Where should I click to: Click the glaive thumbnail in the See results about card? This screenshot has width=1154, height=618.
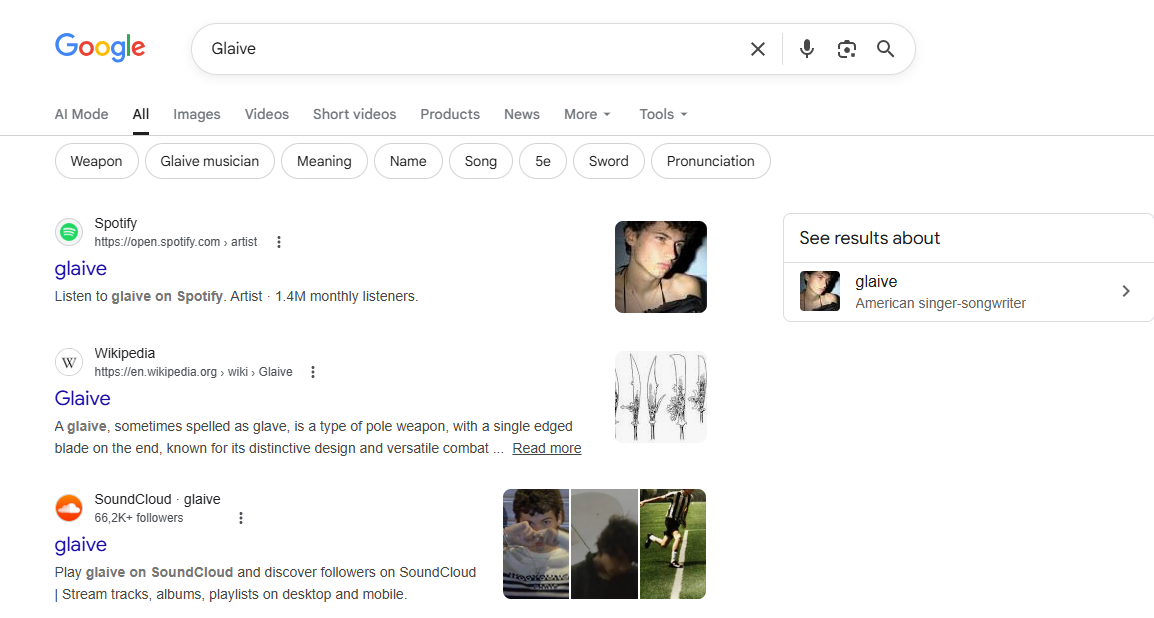tap(820, 291)
